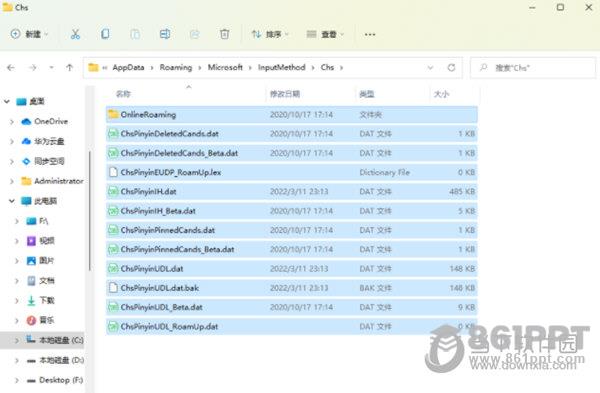
Task: Select ChsPinyinIH.dat file
Action: pyautogui.click(x=292, y=191)
